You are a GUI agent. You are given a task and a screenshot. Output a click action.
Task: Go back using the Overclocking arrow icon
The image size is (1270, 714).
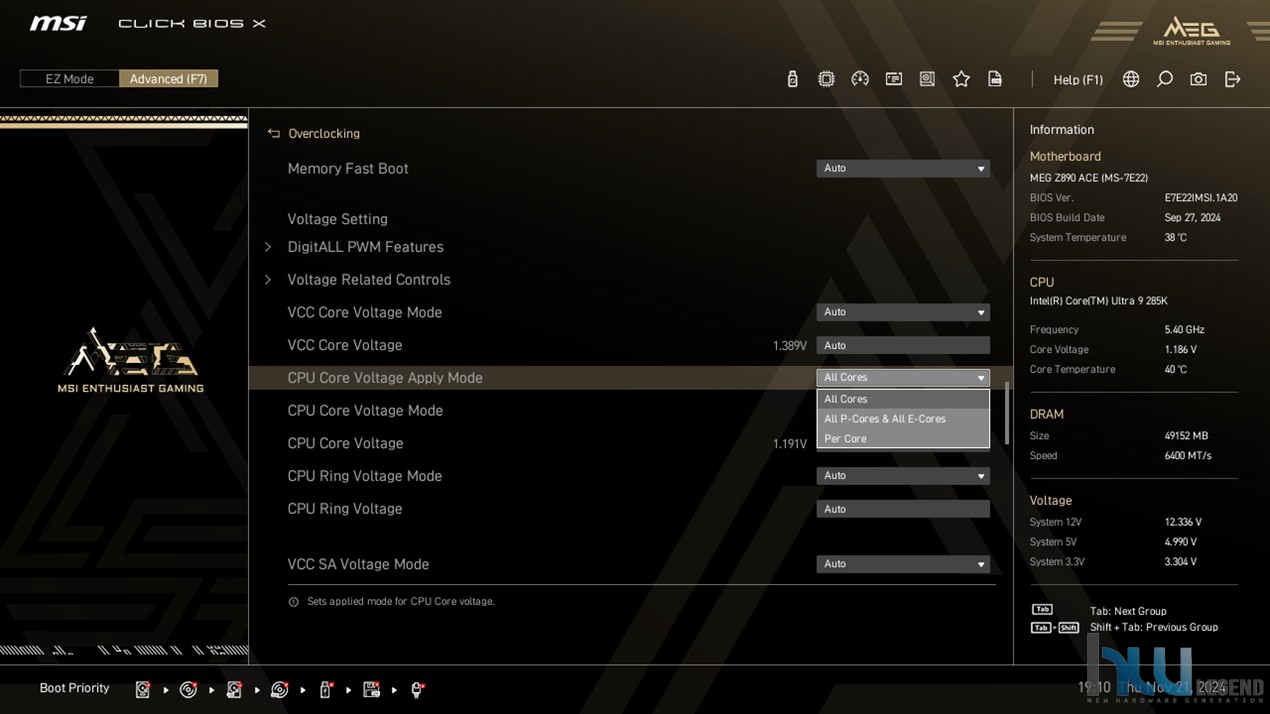pos(273,133)
